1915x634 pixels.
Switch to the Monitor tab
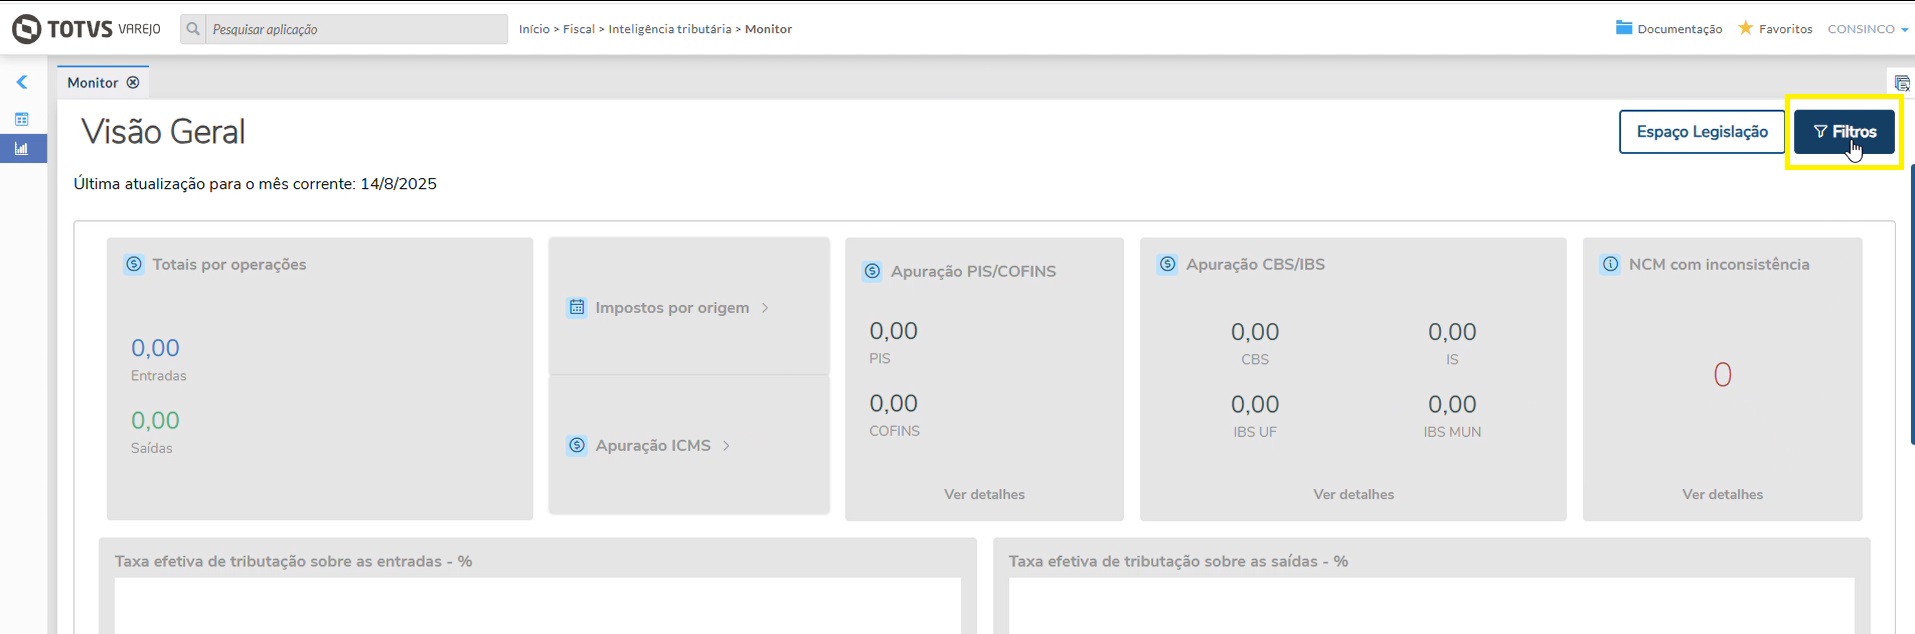[x=93, y=83]
